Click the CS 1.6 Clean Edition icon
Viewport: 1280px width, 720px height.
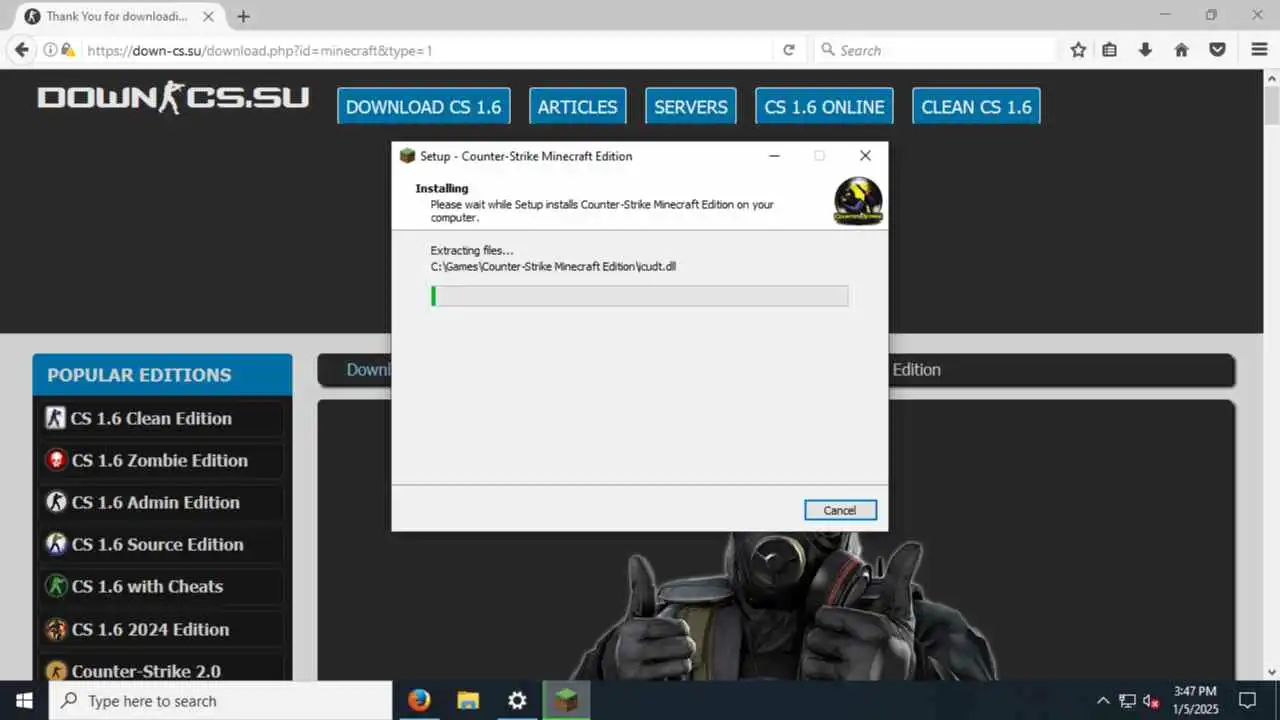click(56, 418)
